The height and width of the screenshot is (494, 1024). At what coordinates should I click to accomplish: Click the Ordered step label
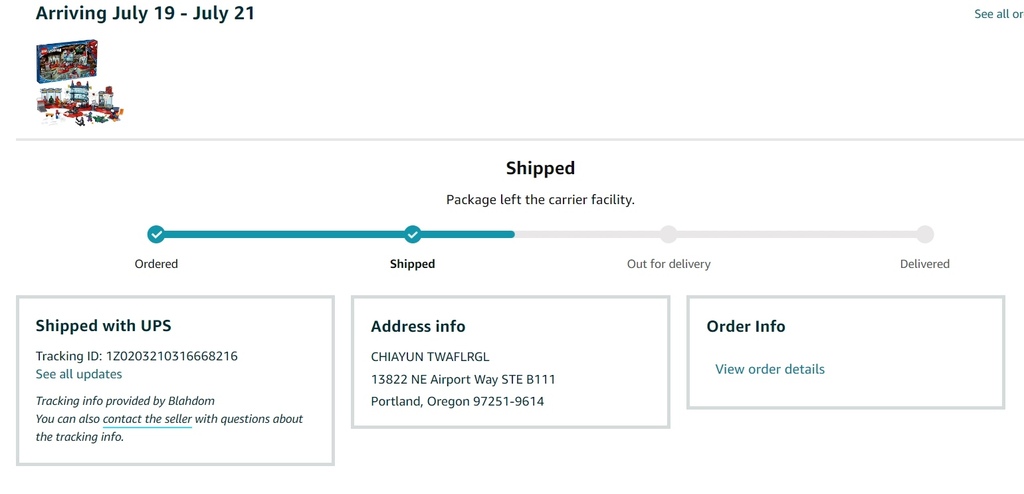pyautogui.click(x=156, y=264)
